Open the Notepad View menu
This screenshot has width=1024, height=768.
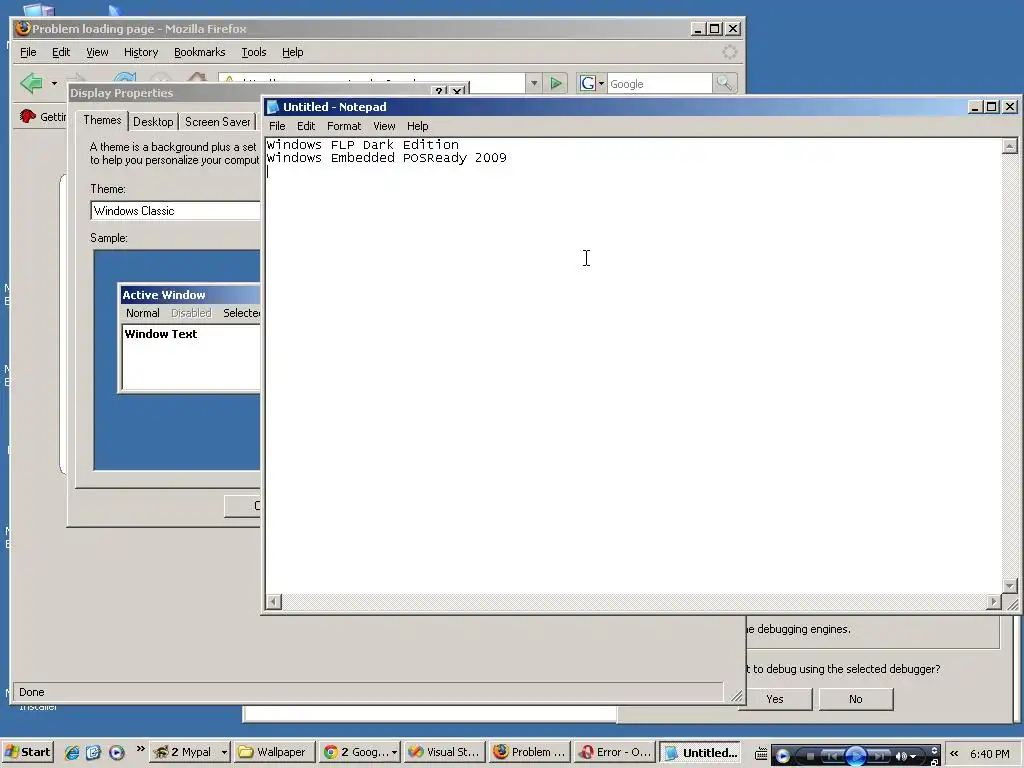click(x=384, y=126)
